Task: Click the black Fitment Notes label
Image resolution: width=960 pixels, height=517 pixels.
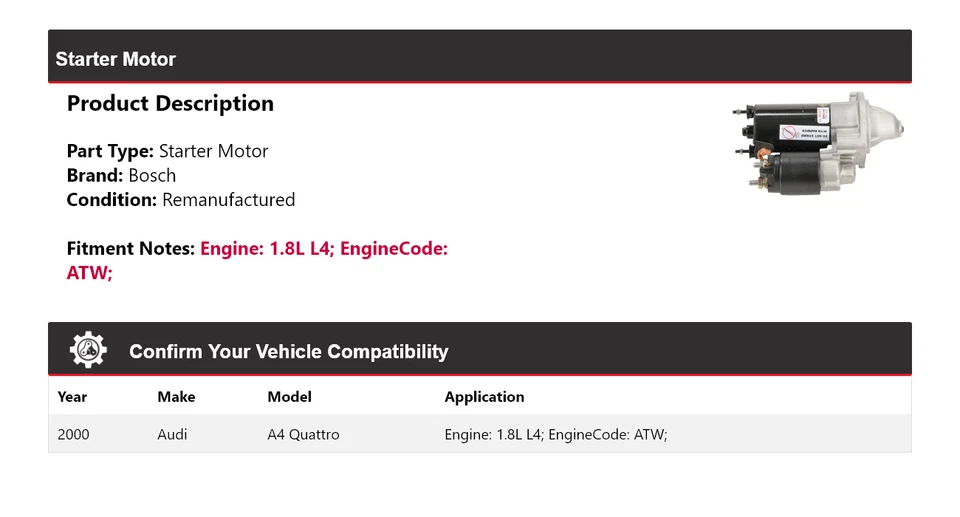Action: click(130, 249)
